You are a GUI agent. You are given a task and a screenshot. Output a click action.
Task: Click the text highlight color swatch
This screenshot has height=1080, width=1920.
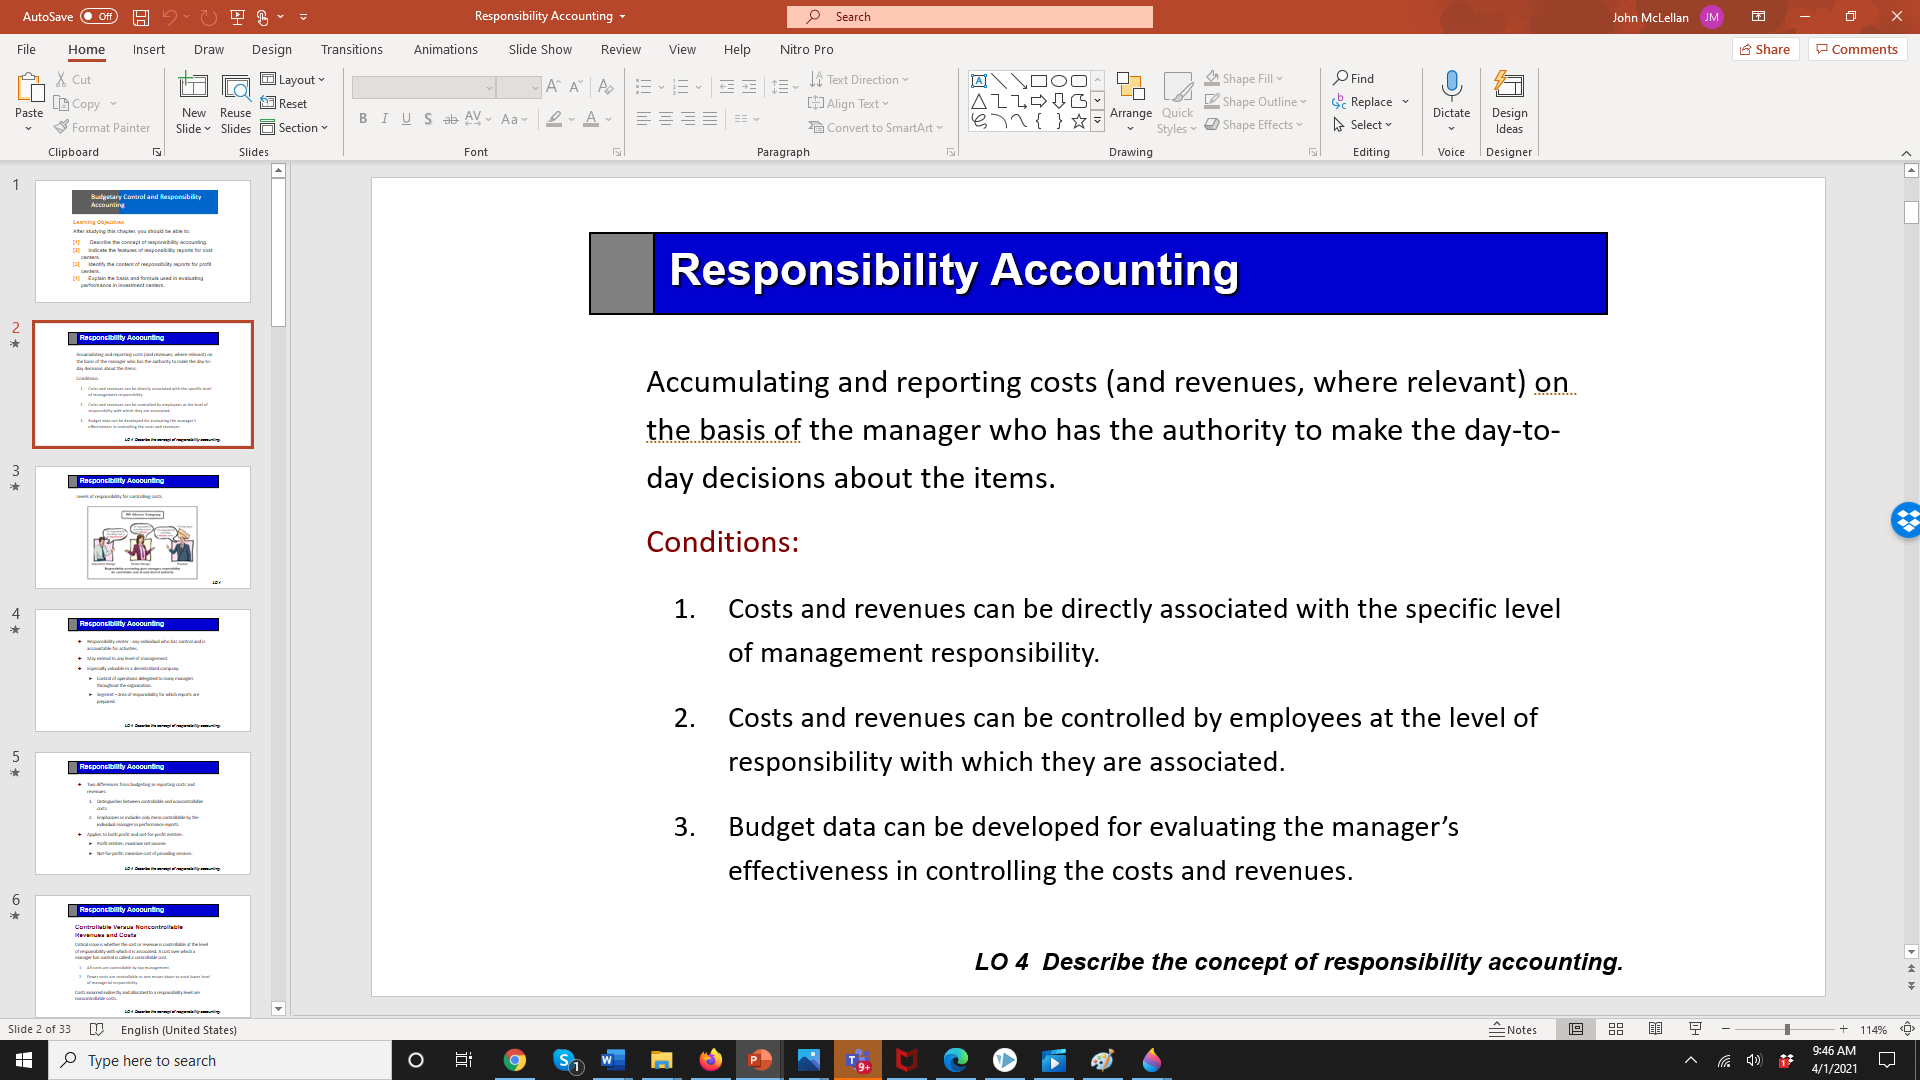[x=554, y=119]
